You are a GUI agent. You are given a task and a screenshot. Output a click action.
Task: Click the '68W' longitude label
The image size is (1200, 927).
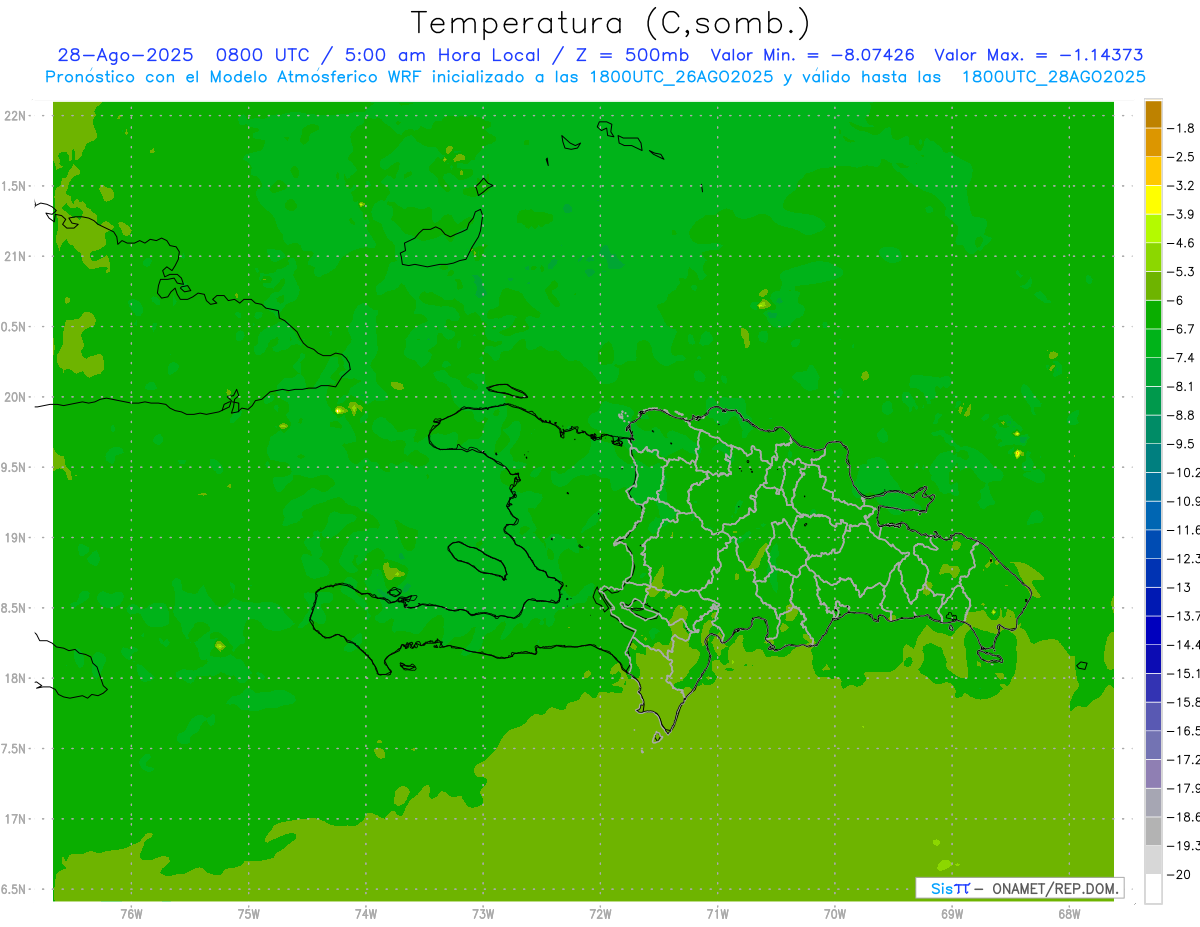1069,914
